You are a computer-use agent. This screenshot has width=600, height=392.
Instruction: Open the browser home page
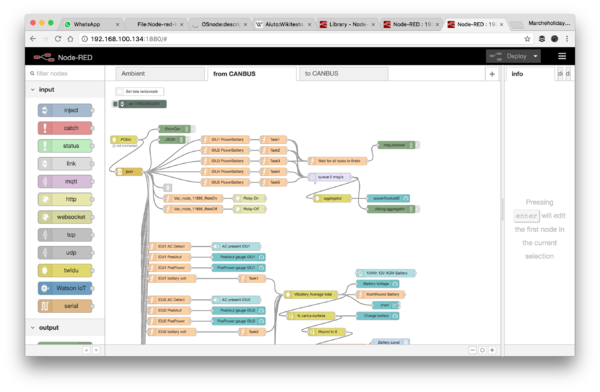click(x=70, y=39)
